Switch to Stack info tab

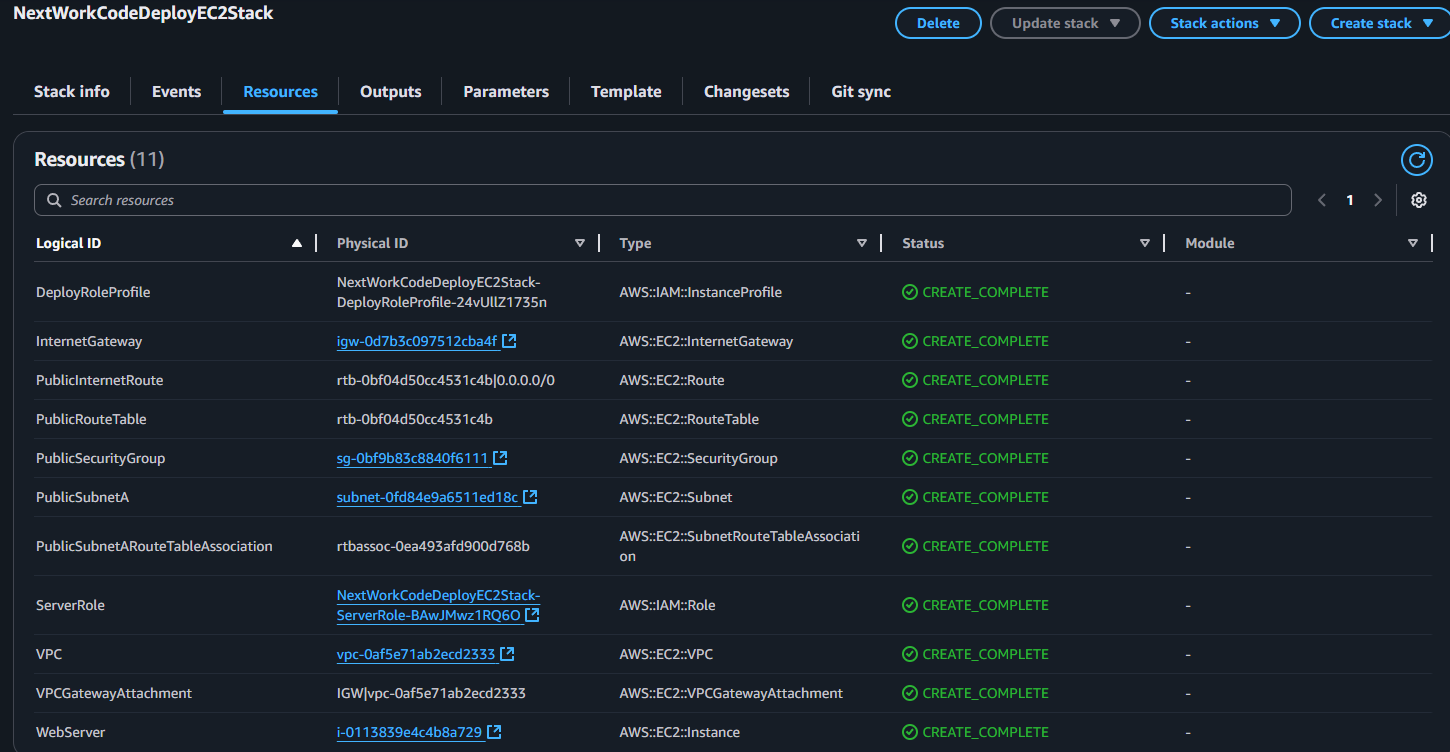72,91
